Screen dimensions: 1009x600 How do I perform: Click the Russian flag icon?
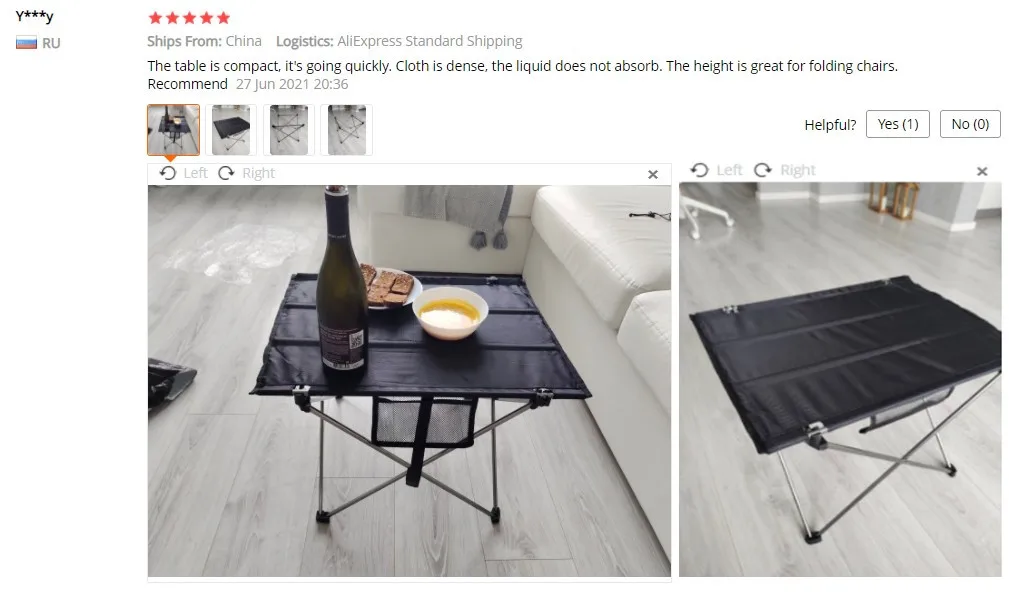click(26, 43)
